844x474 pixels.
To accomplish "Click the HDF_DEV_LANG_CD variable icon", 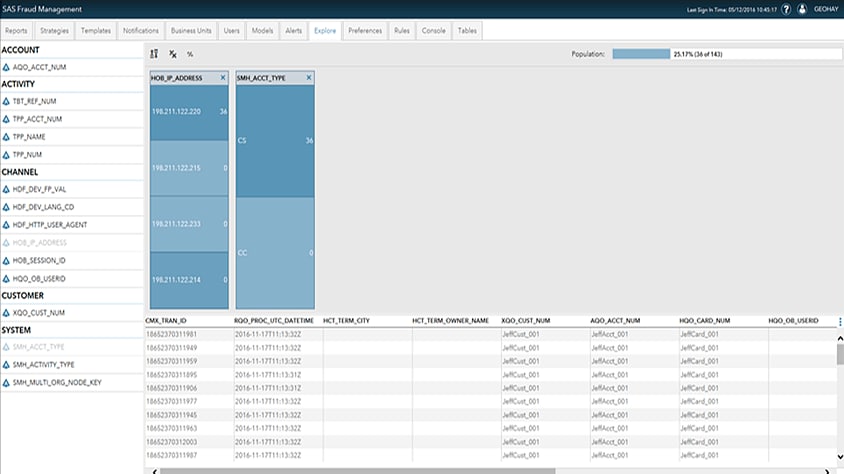I will 6,207.
